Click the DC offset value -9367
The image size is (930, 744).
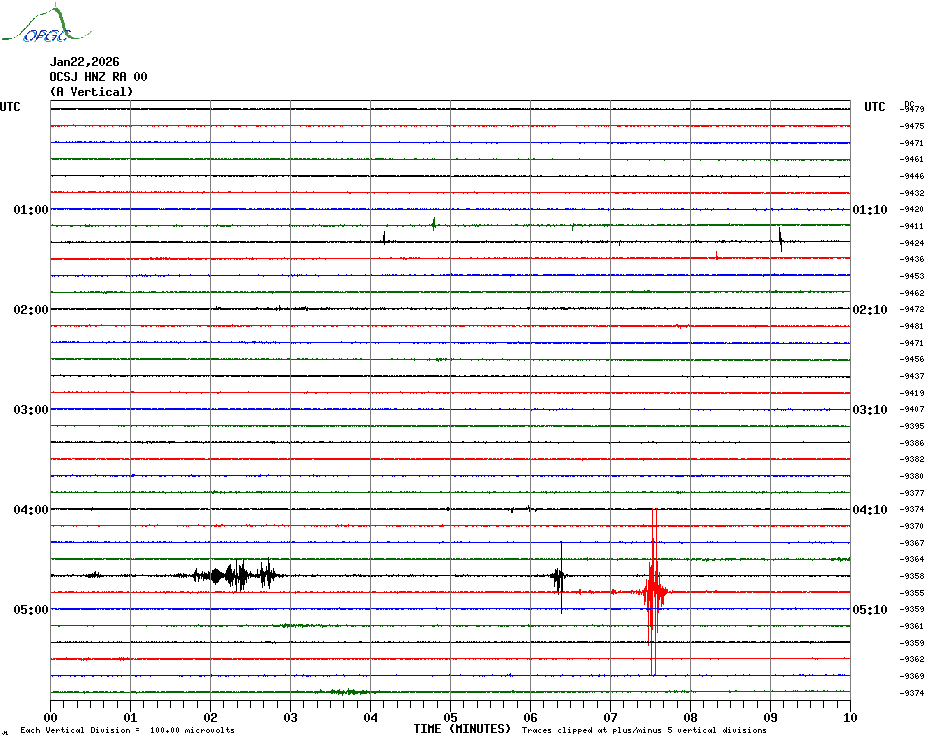tap(912, 543)
